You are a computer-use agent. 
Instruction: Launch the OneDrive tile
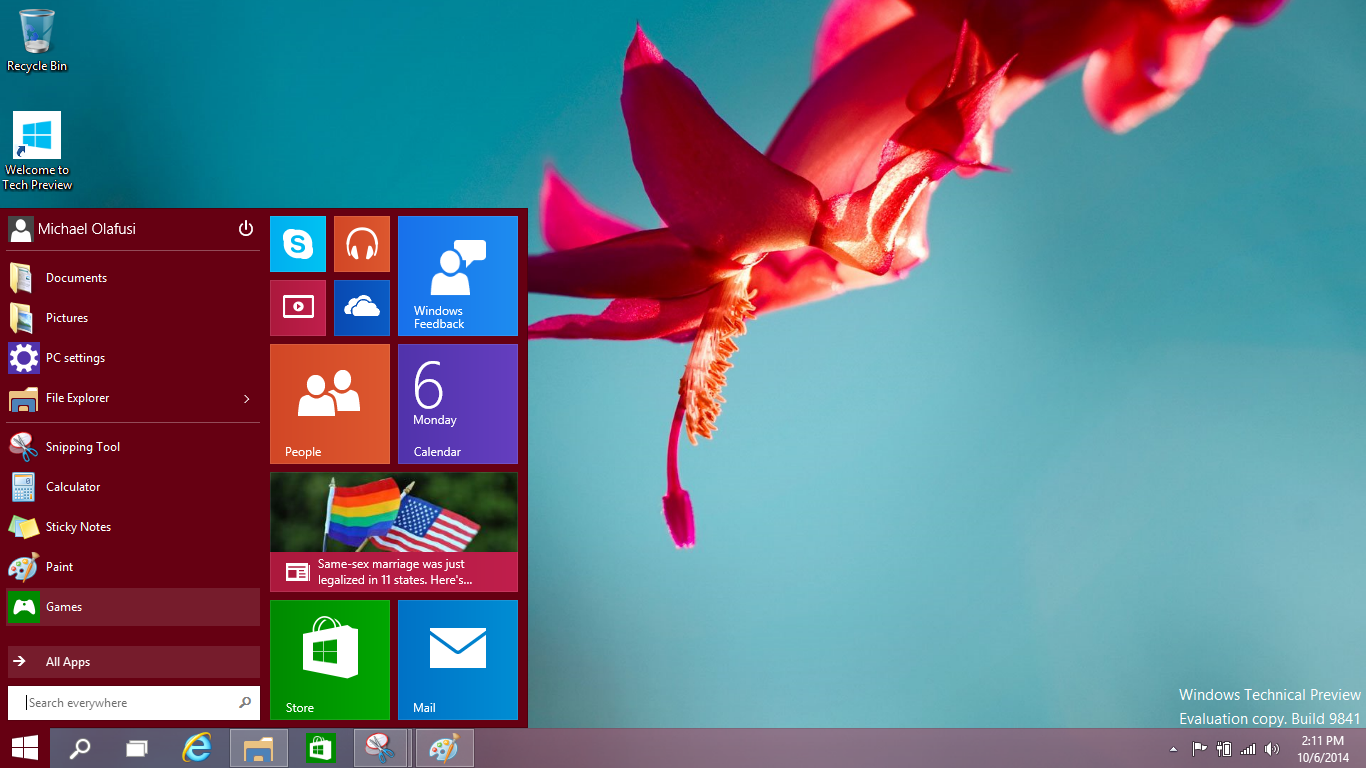tap(361, 307)
